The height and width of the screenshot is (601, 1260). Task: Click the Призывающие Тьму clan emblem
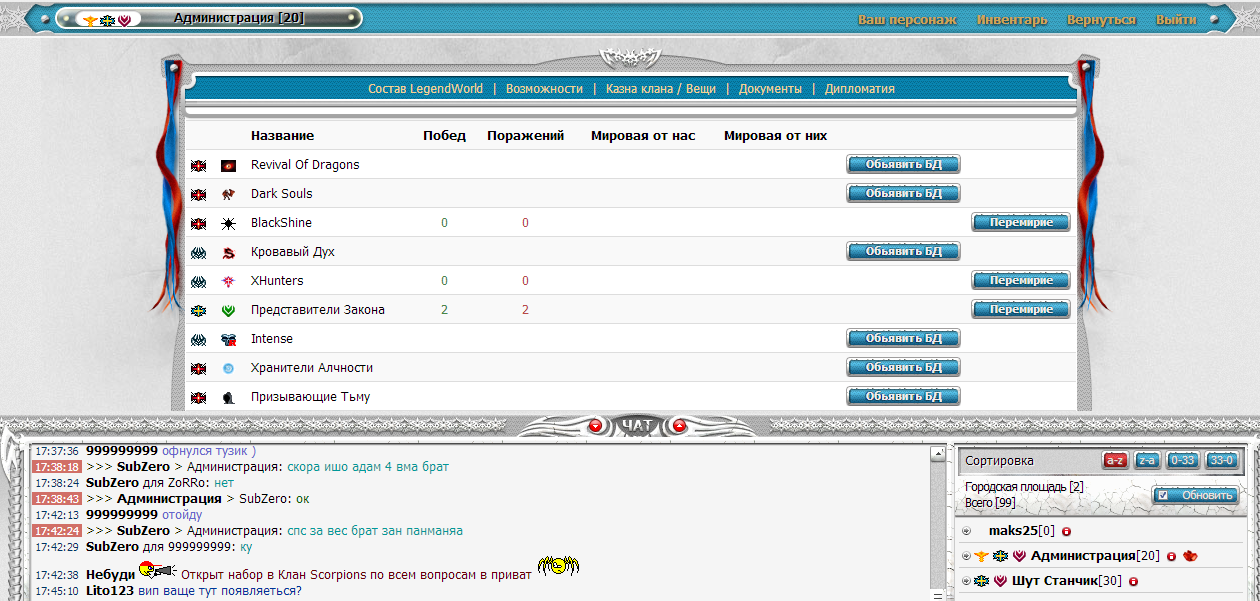click(x=228, y=397)
